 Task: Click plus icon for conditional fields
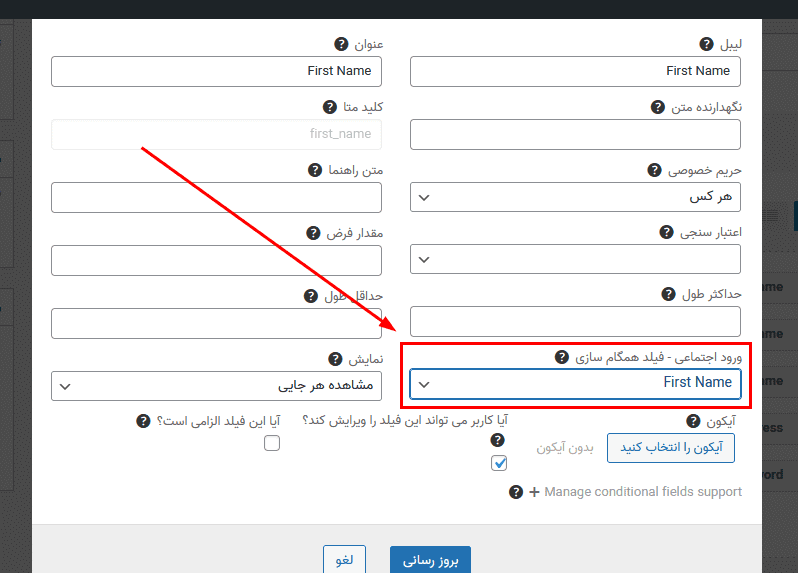point(534,492)
